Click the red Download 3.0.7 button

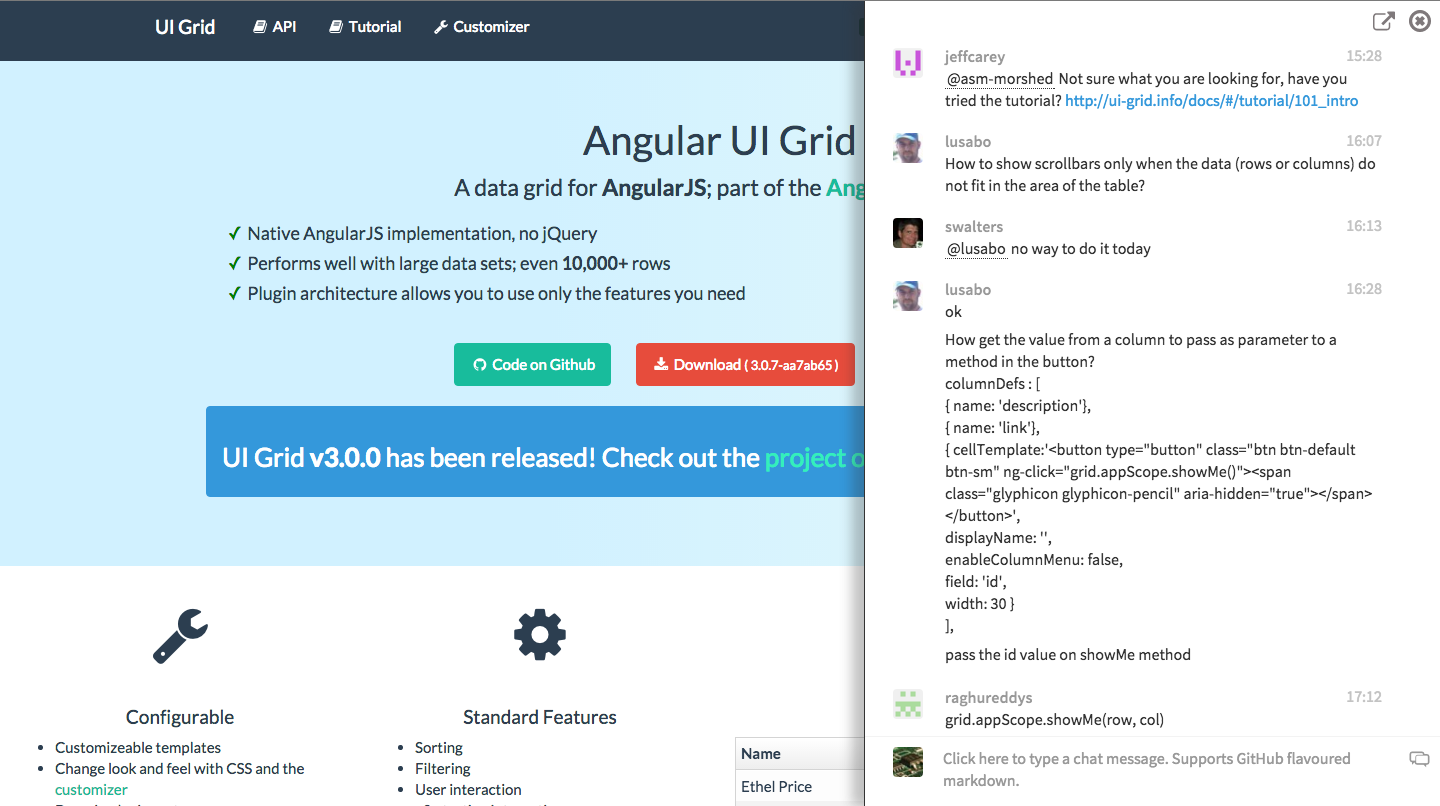(x=745, y=365)
